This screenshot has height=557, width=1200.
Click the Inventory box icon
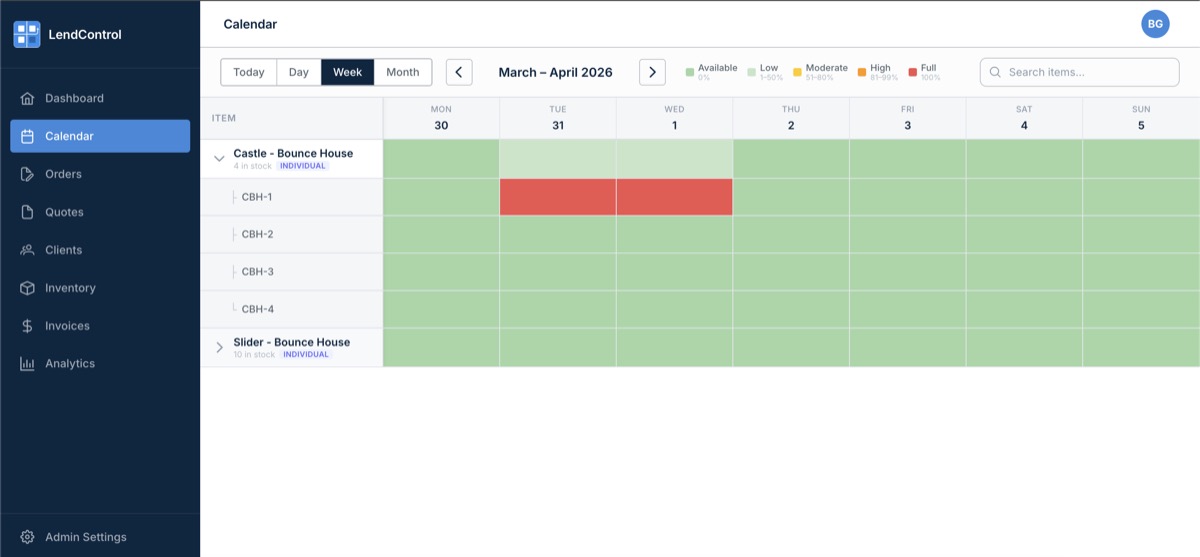pyautogui.click(x=27, y=288)
